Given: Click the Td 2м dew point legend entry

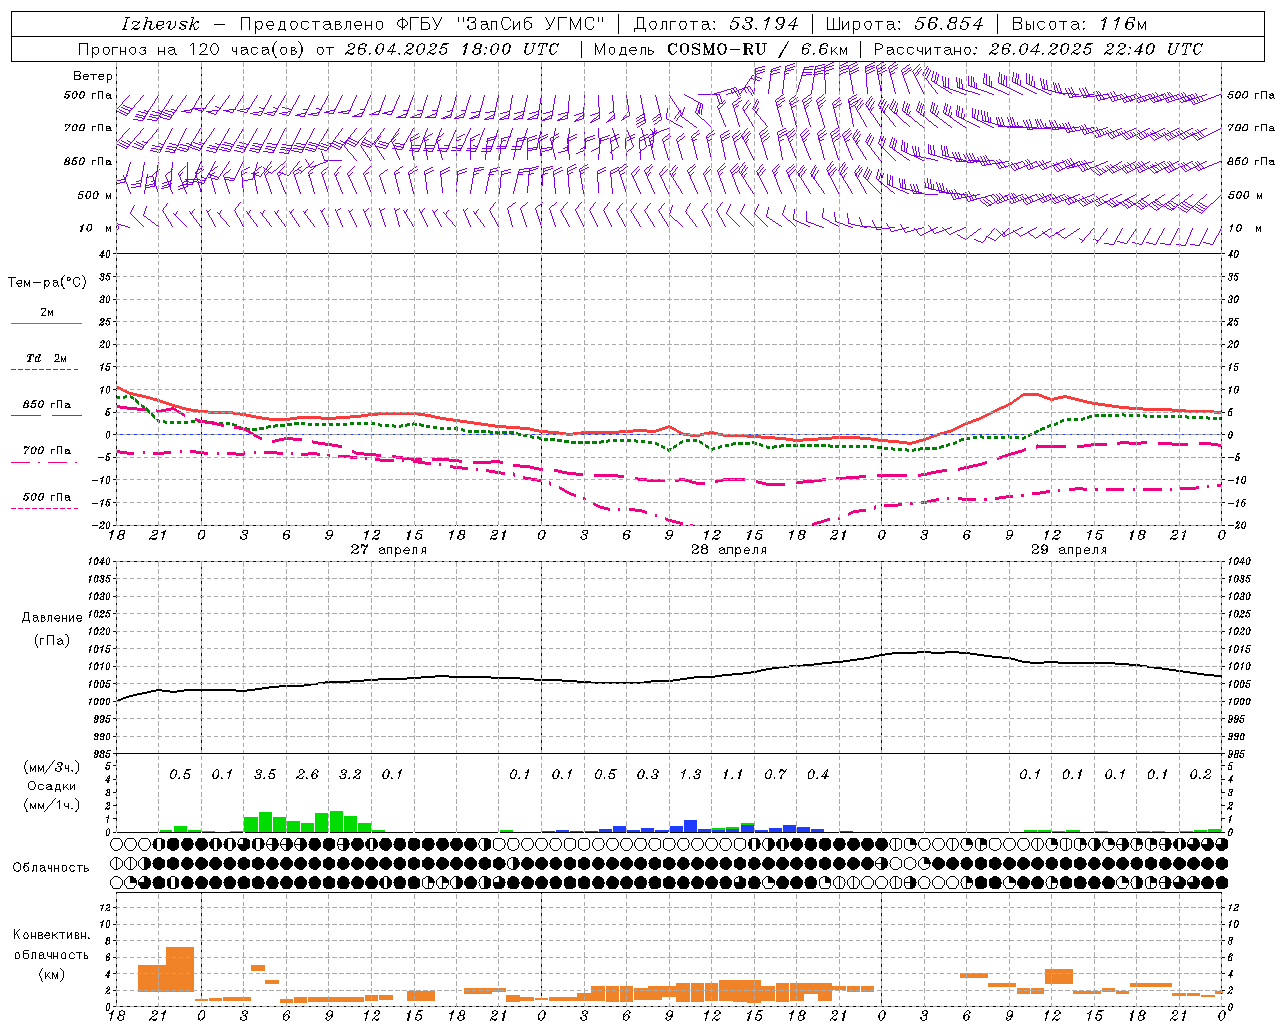Looking at the screenshot, I should tap(46, 358).
